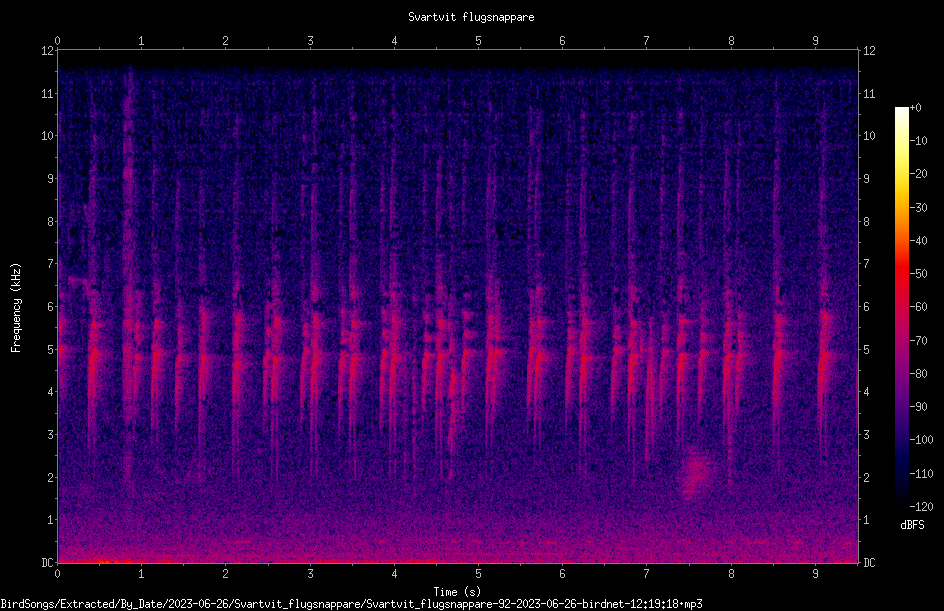The height and width of the screenshot is (611, 944).
Task: Click the '5' tick on top time axis
Action: click(x=479, y=40)
